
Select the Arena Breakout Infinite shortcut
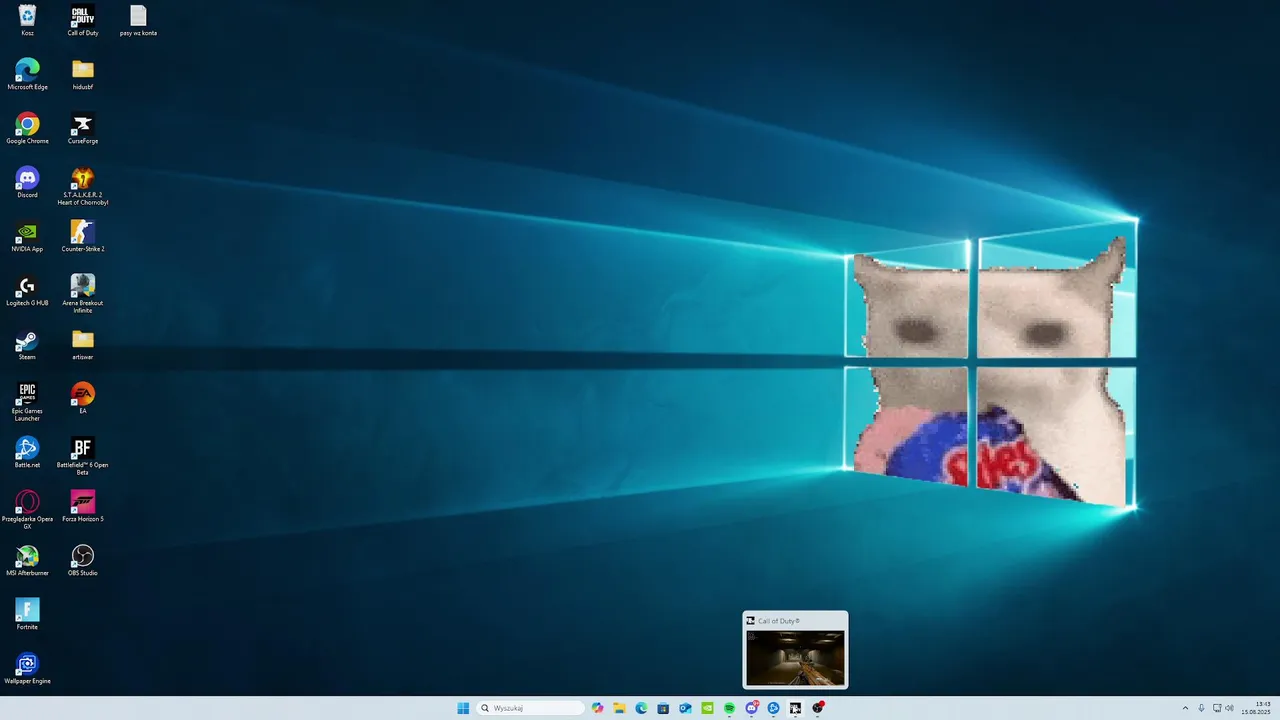click(83, 294)
